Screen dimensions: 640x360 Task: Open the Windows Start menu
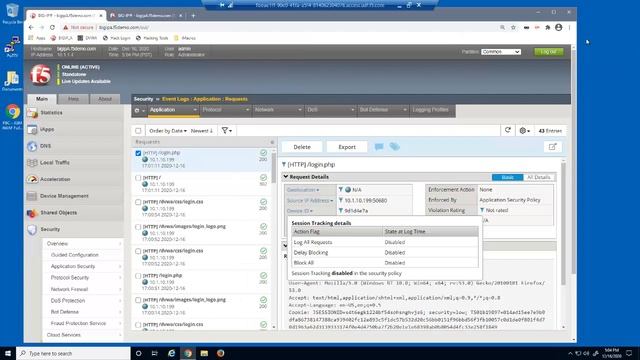click(8, 353)
